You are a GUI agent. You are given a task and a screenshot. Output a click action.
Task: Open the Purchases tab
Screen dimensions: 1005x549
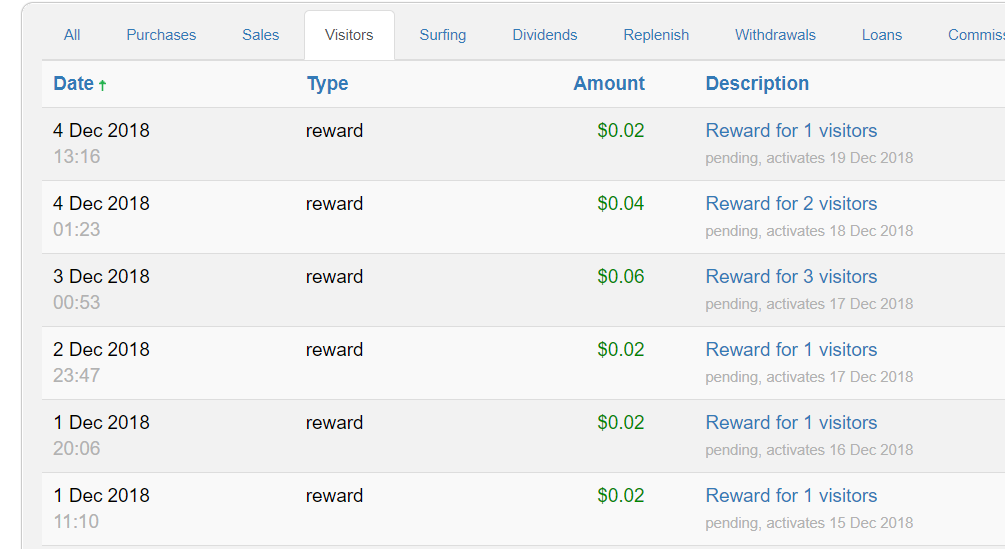[x=161, y=35]
